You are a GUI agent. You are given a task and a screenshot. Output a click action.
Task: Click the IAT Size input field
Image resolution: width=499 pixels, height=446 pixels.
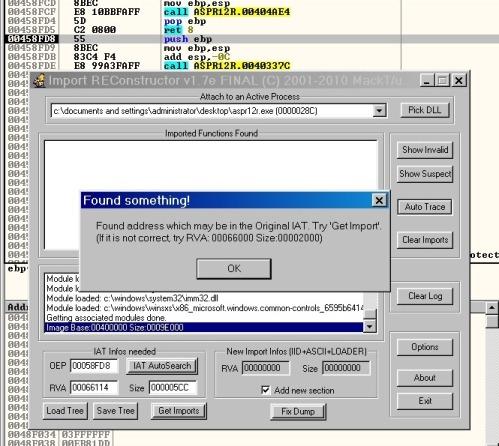click(173, 388)
